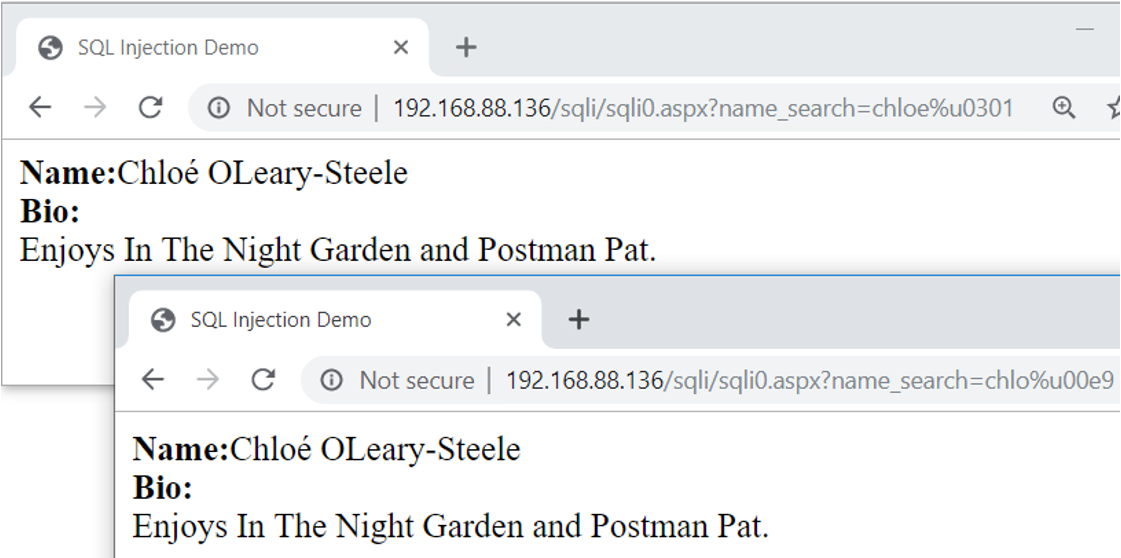Open new tab in top browser window

[x=465, y=47]
